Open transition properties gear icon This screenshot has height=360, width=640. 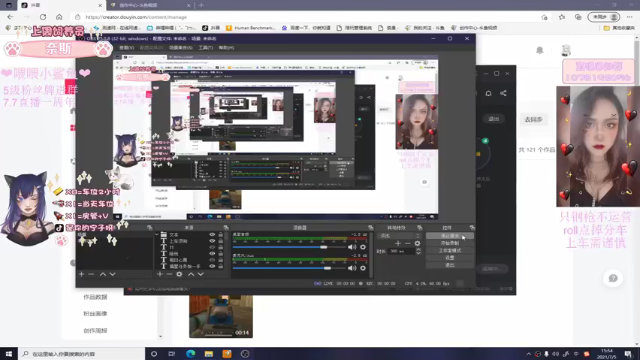point(417,243)
